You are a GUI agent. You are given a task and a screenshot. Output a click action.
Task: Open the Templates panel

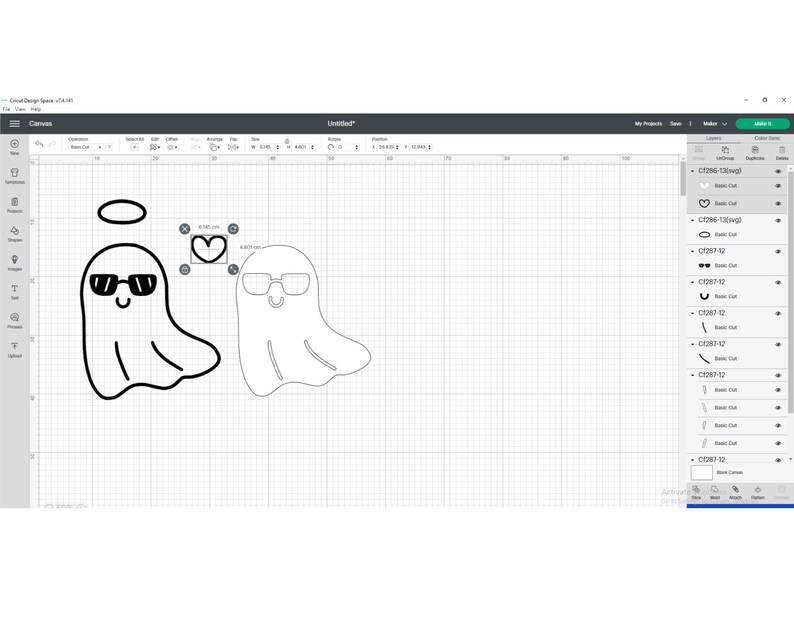(15, 176)
